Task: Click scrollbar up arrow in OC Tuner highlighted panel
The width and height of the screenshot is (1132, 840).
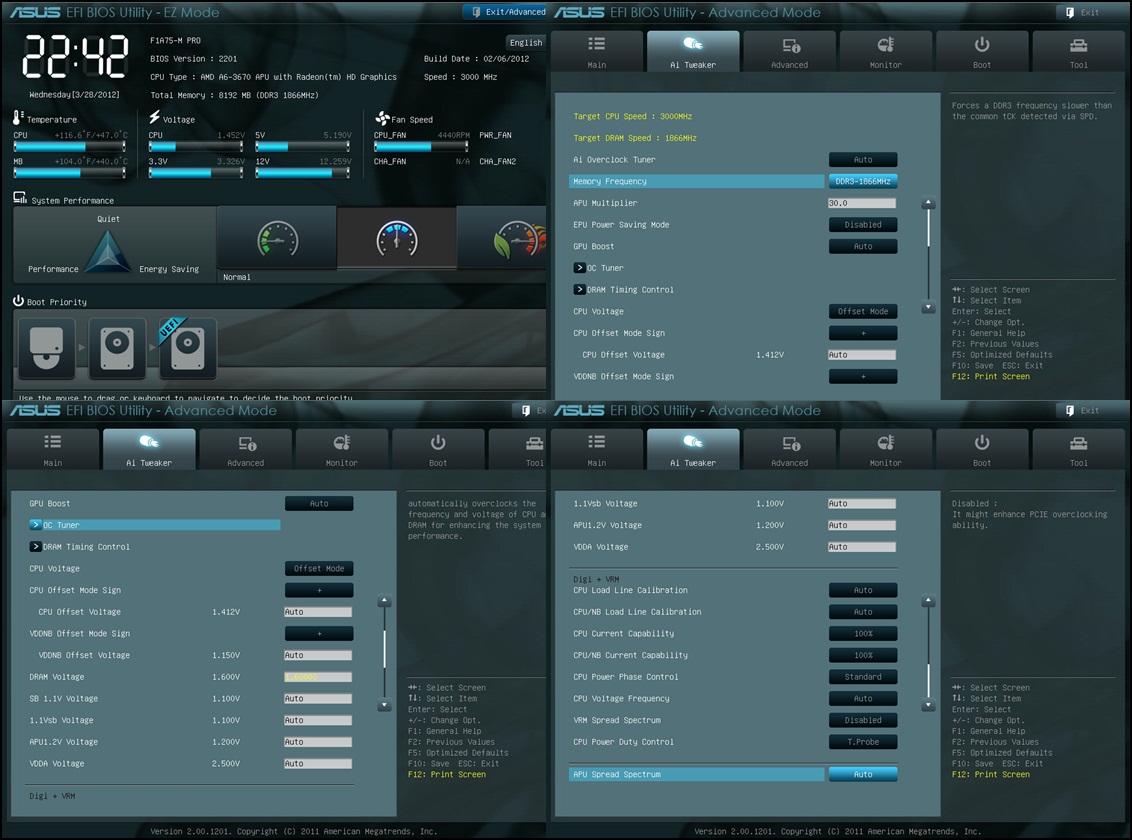Action: 384,600
